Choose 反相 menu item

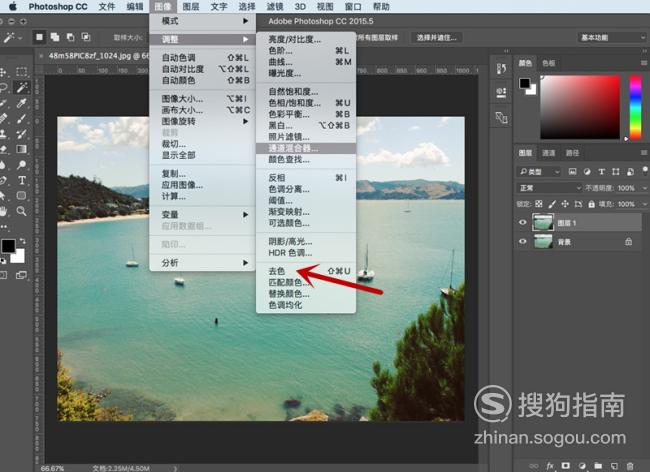[306, 178]
